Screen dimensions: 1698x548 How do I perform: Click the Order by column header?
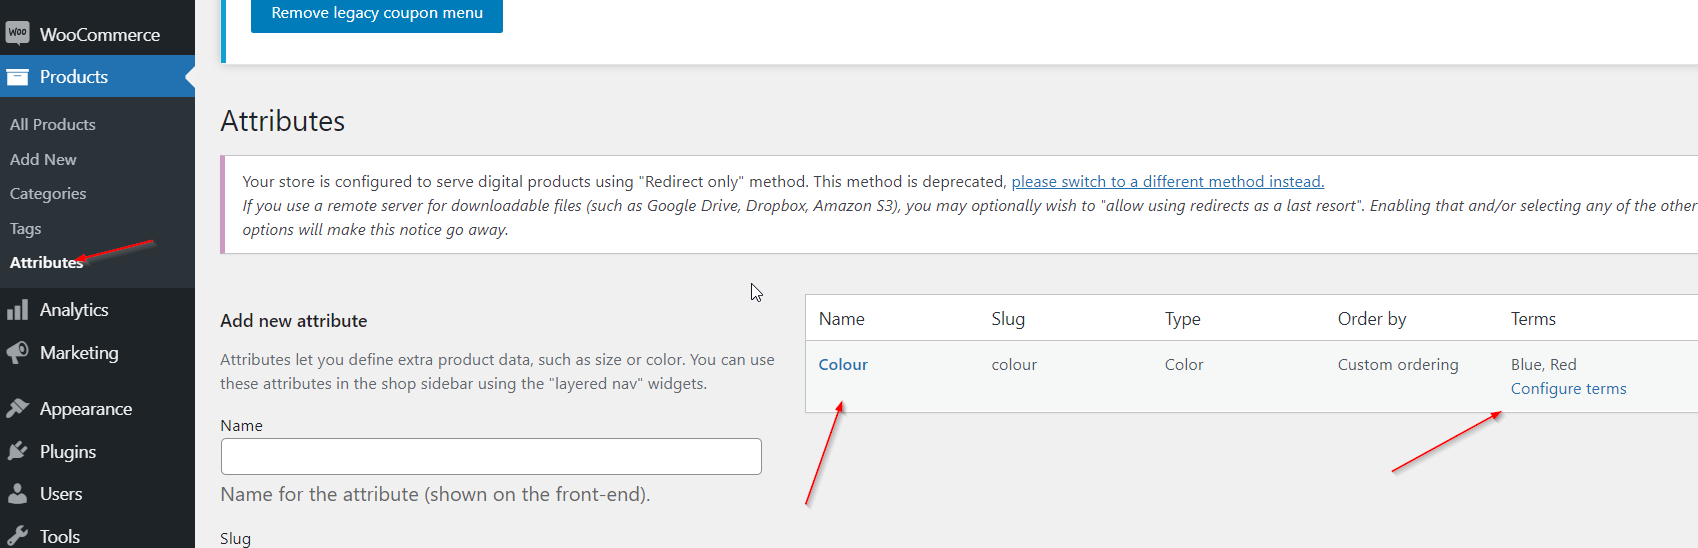pyautogui.click(x=1372, y=319)
